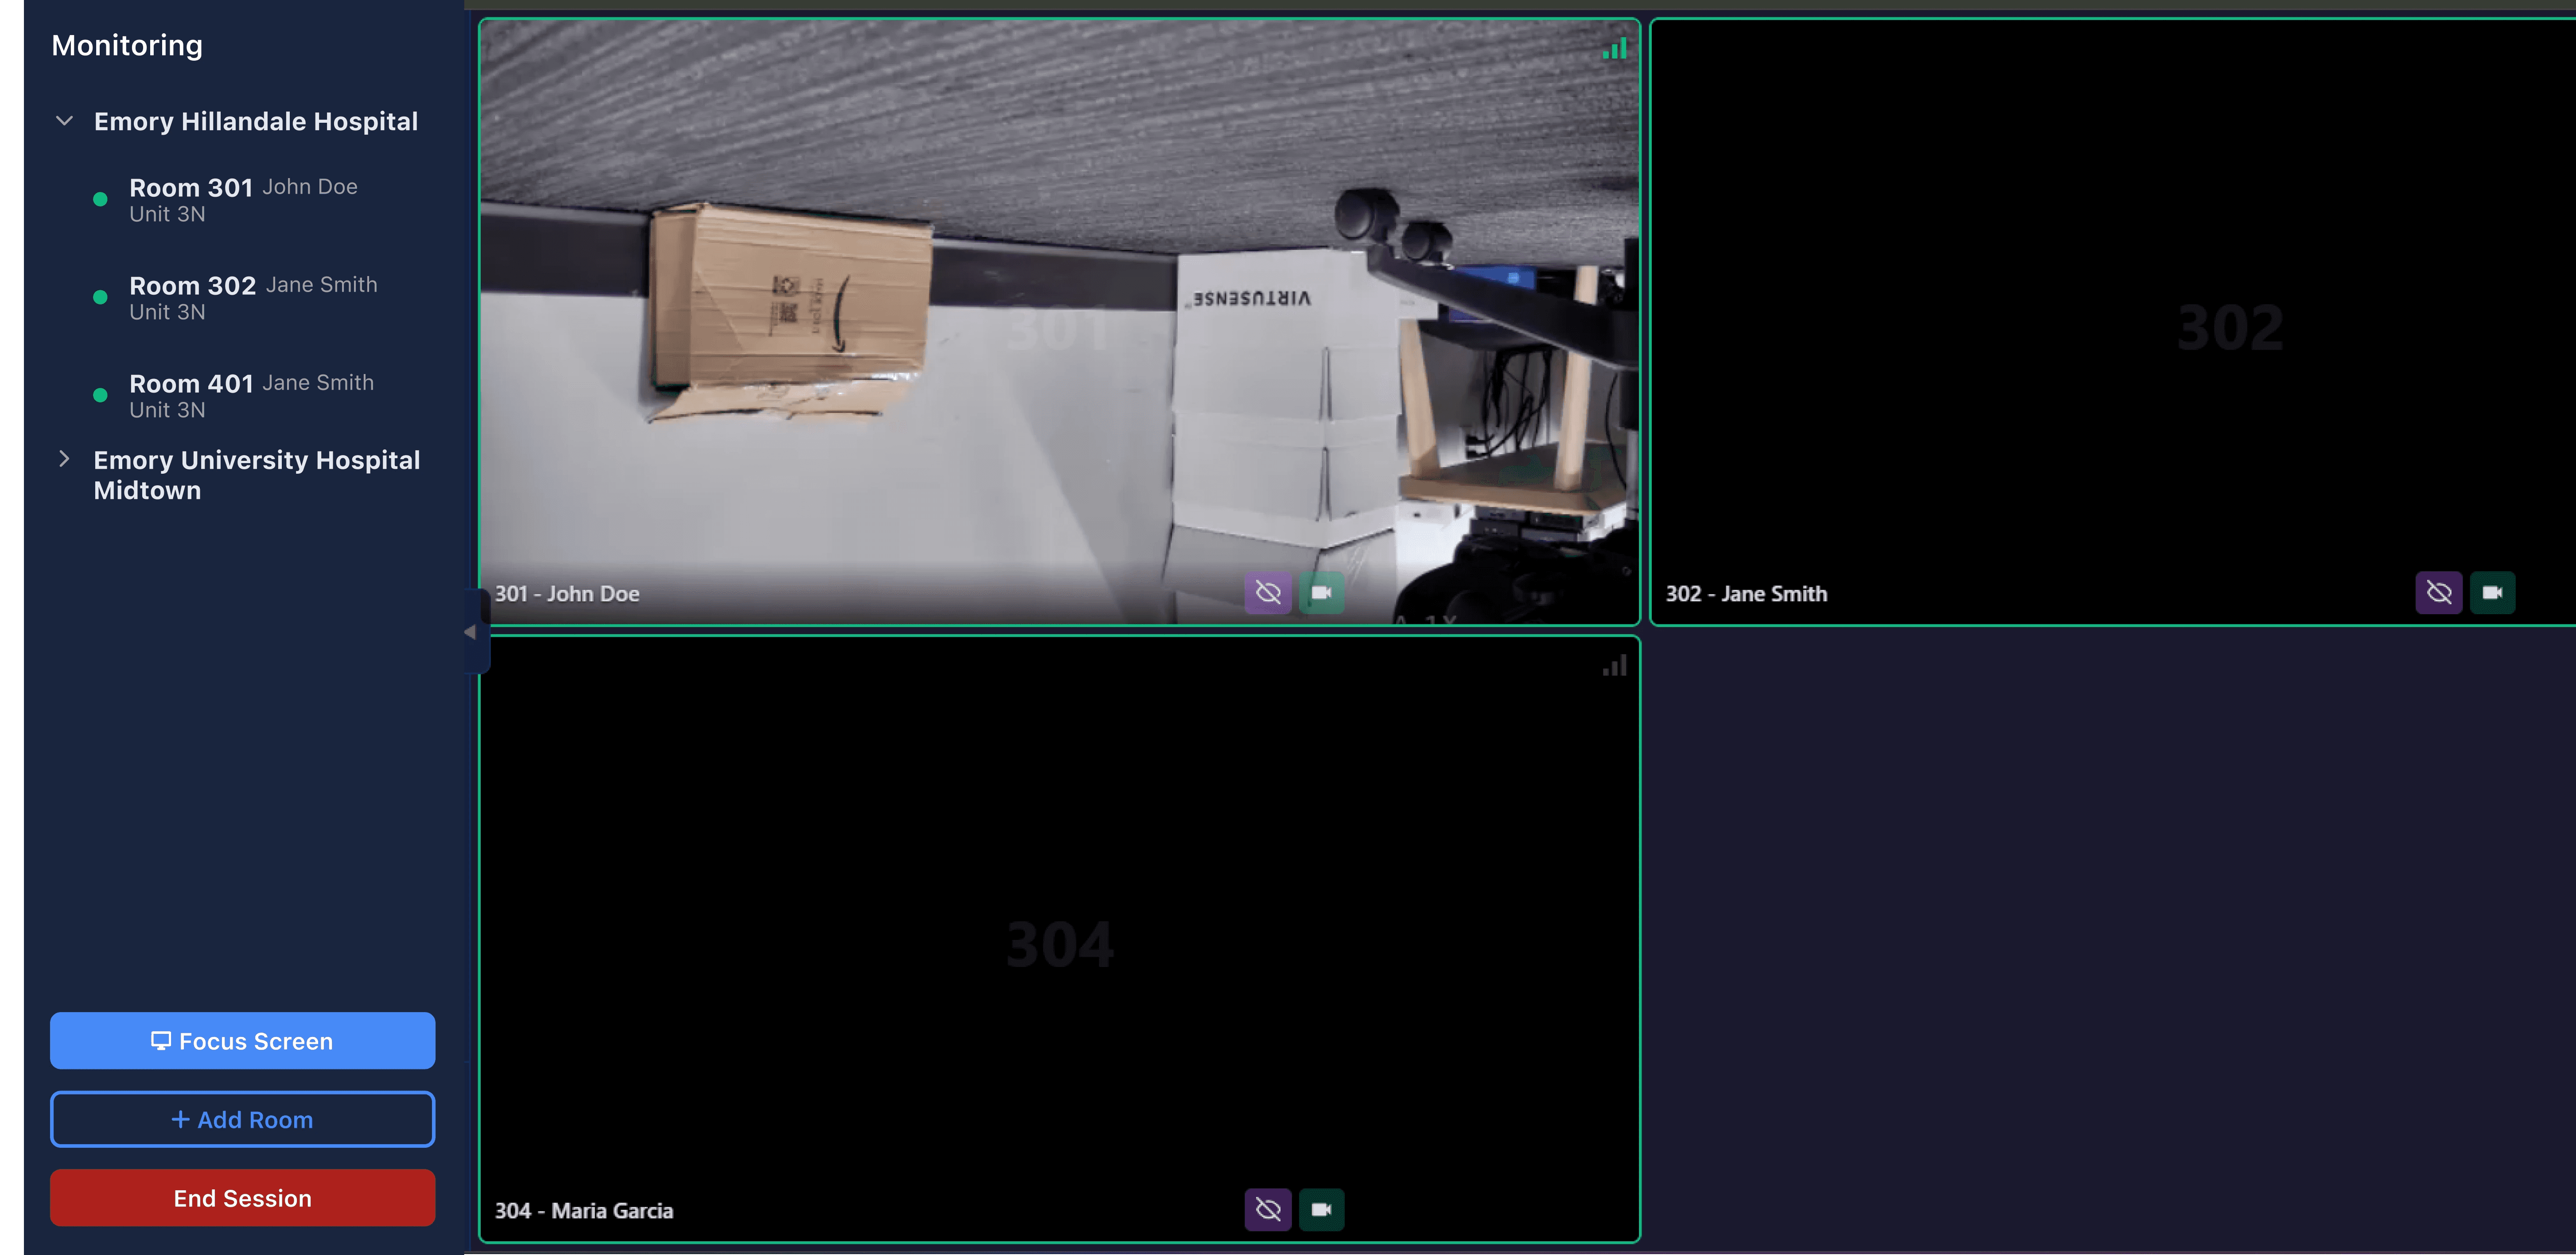The width and height of the screenshot is (2576, 1255).
Task: Collapse the sidebar with arrow handle
Action: click(x=470, y=632)
